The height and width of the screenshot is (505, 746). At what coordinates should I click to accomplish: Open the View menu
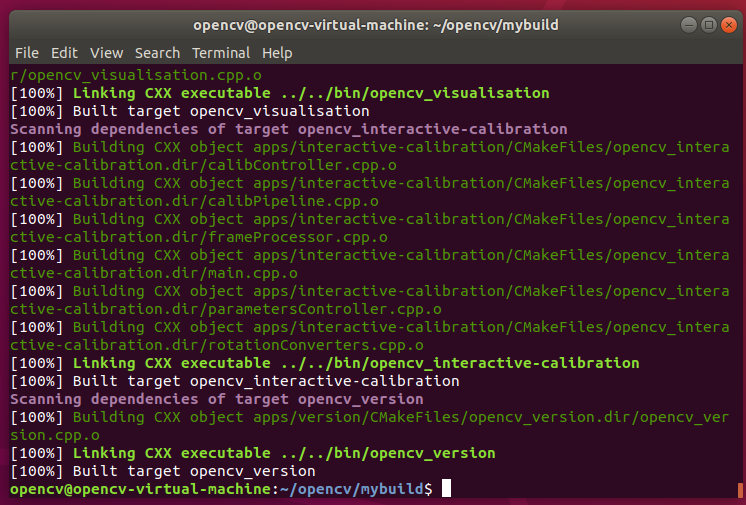pyautogui.click(x=107, y=53)
